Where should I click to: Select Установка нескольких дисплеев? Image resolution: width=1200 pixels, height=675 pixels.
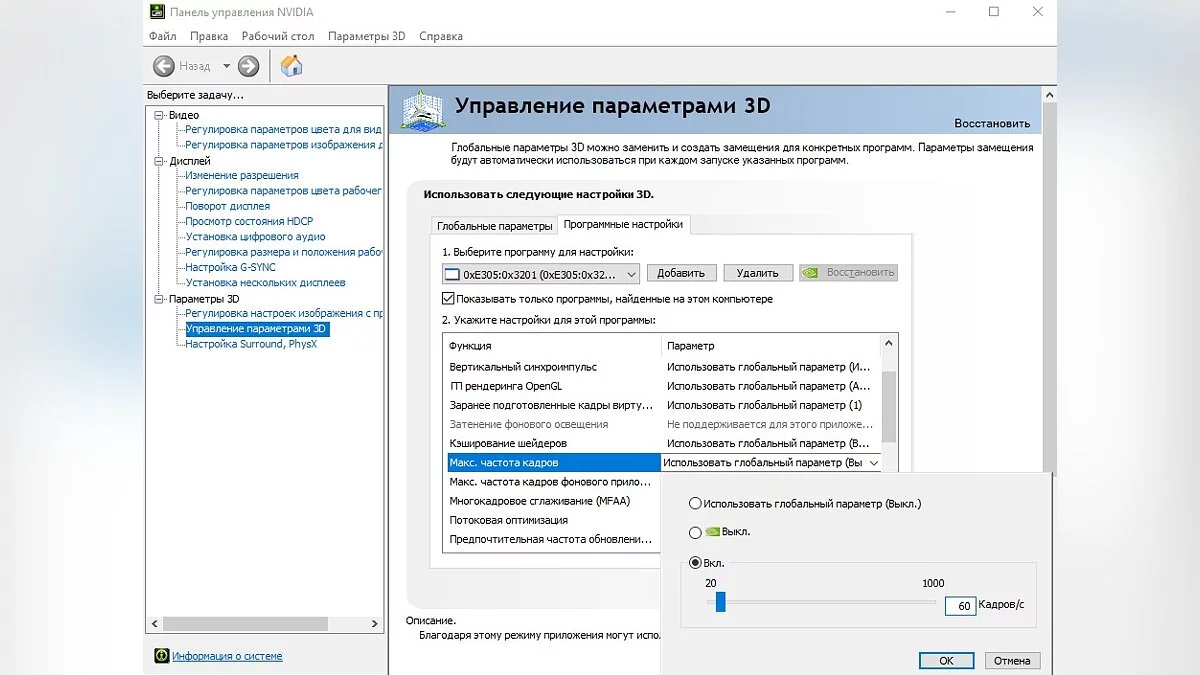[x=265, y=283]
